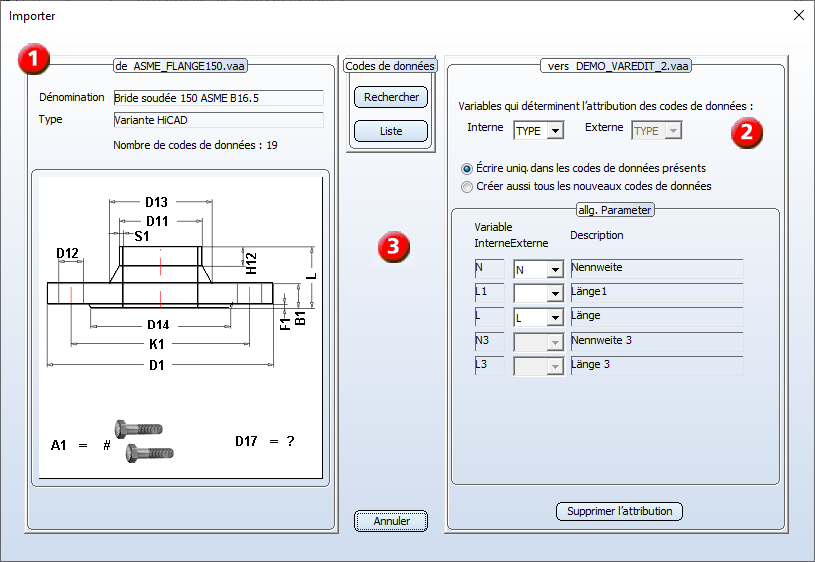Image resolution: width=815 pixels, height=562 pixels.
Task: Click the 'de ASME_FLANGE150.vaa' source label
Action: click(x=180, y=66)
